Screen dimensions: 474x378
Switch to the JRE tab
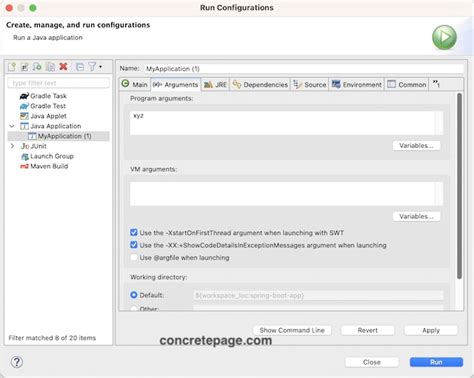pos(215,84)
